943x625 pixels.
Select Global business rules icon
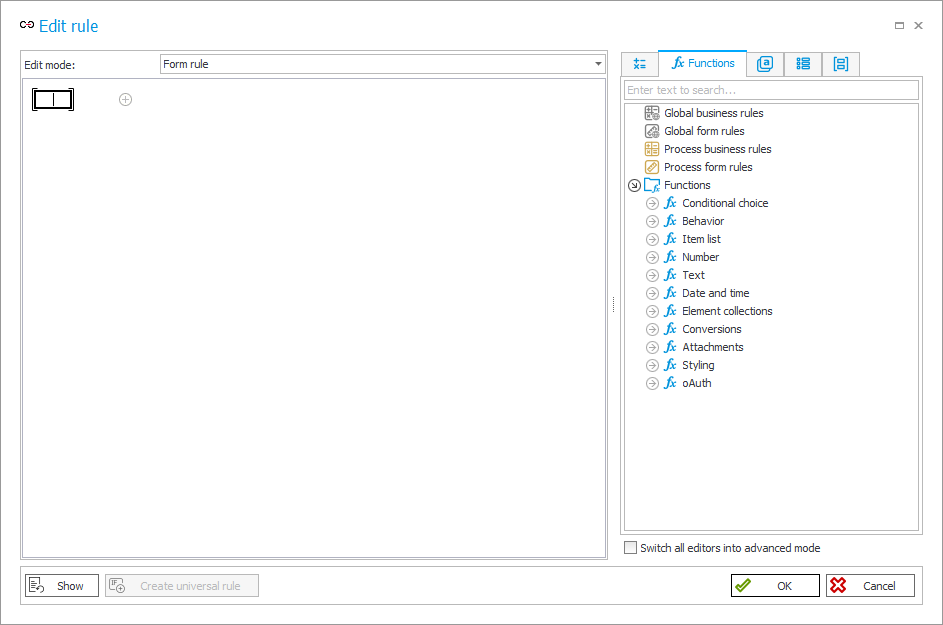(x=652, y=113)
